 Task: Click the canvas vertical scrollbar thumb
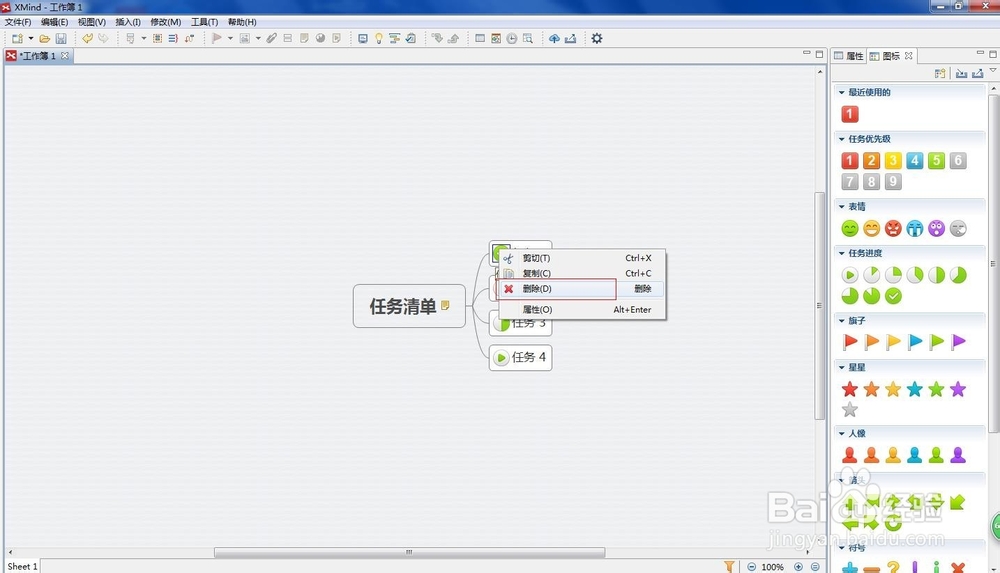[x=820, y=306]
